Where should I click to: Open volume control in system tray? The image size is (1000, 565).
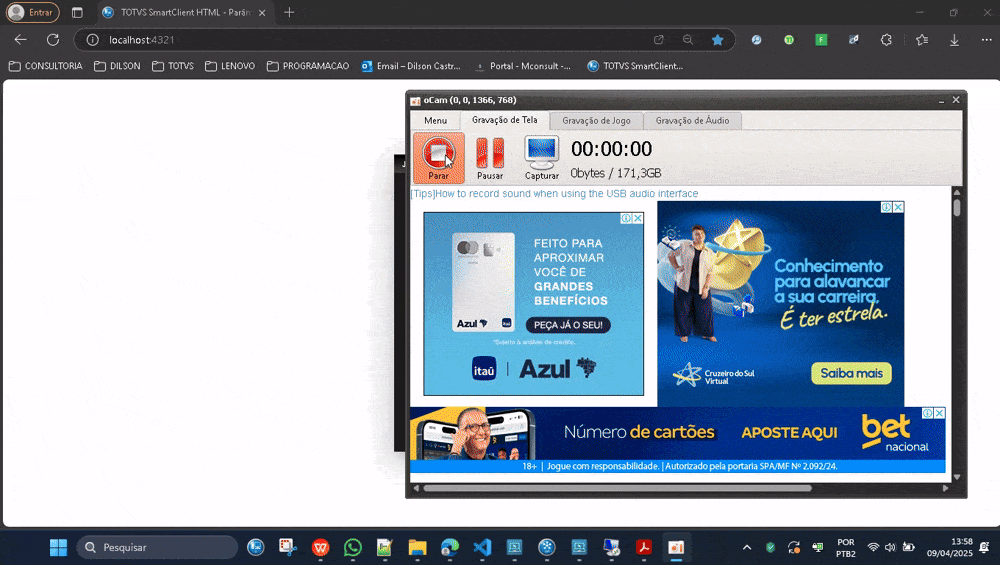tap(890, 547)
